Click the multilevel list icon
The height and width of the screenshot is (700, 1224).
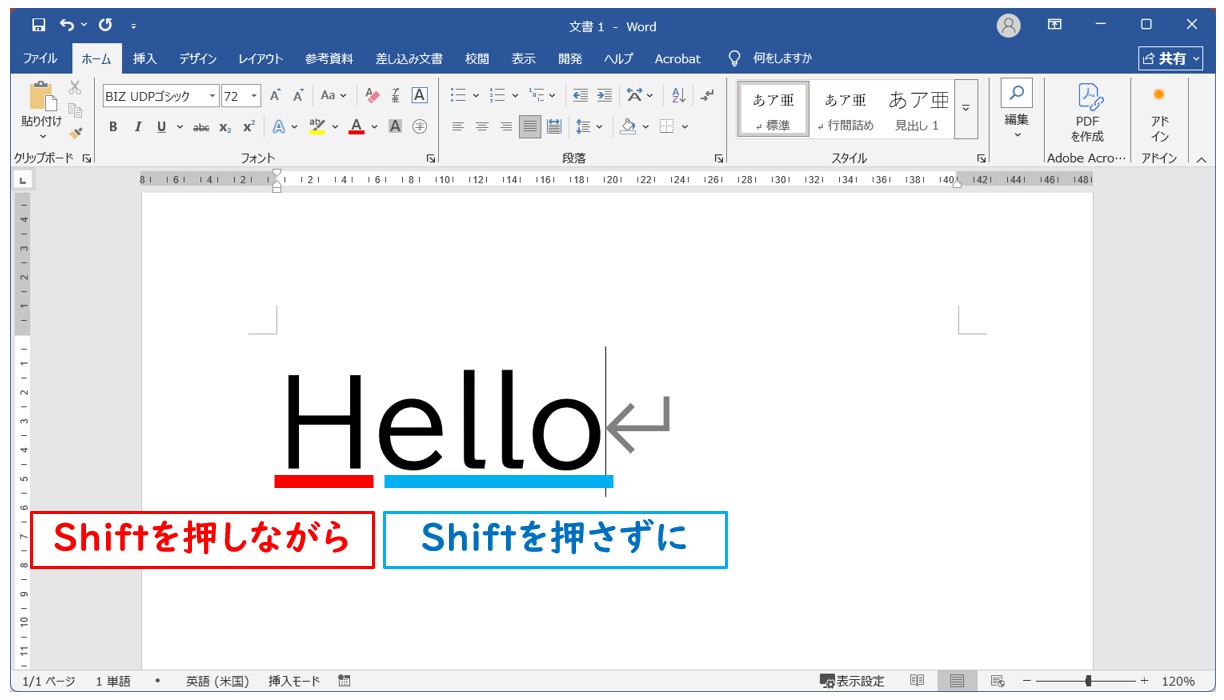(x=537, y=96)
